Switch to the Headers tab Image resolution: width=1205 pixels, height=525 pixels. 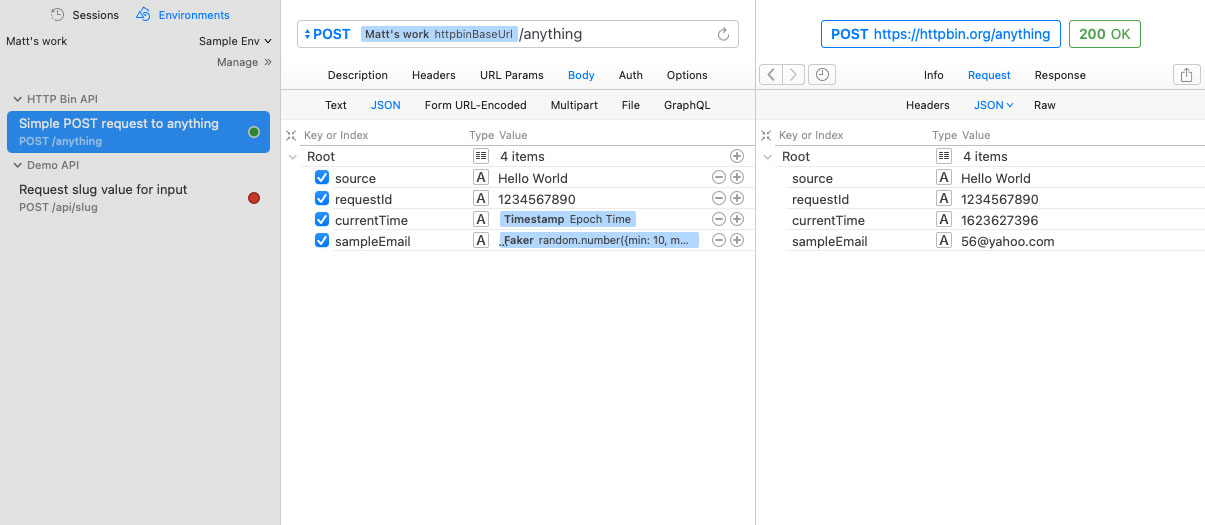pyautogui.click(x=433, y=75)
